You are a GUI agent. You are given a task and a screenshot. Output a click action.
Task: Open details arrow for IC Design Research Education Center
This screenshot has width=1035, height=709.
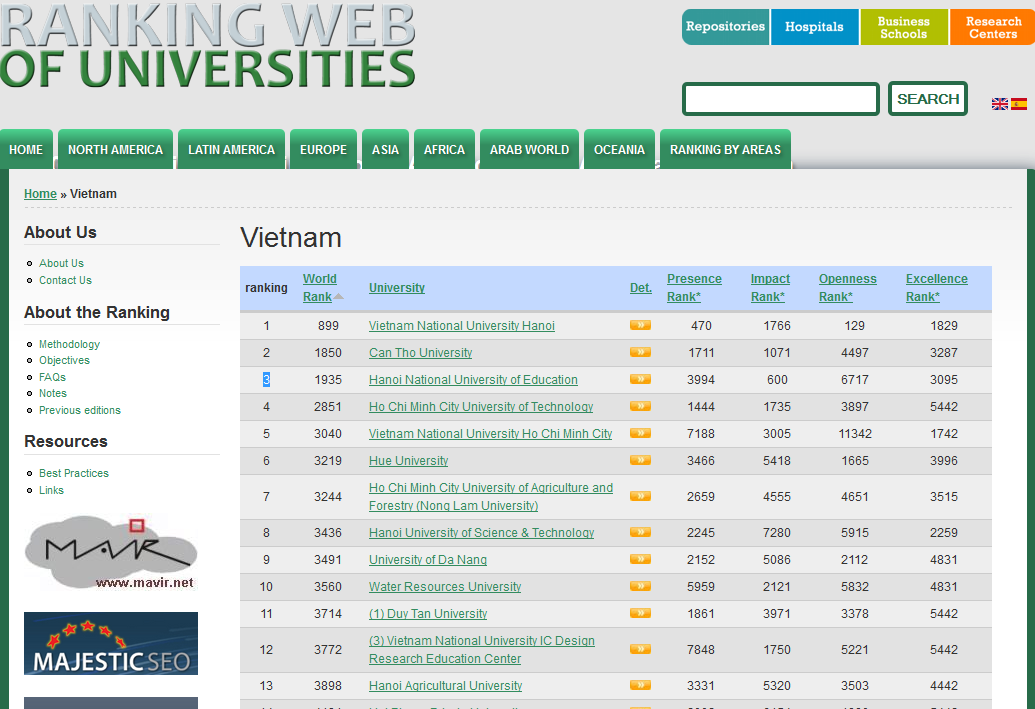tap(640, 649)
